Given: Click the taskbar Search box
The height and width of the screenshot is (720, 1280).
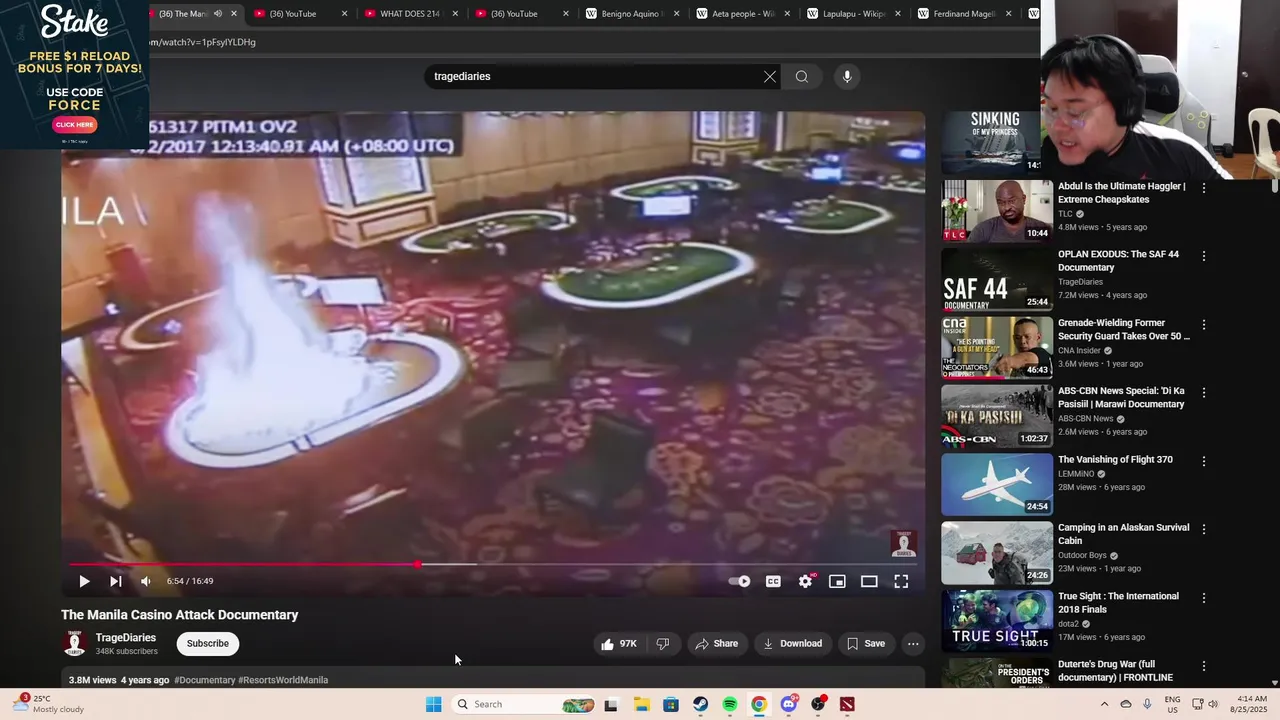Looking at the screenshot, I should click(524, 704).
